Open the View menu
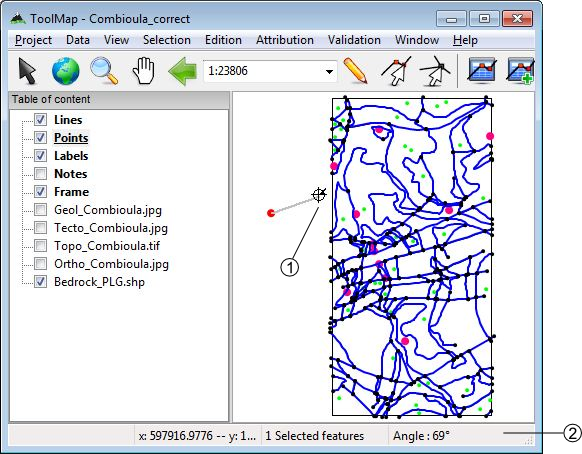582x454 pixels. (116, 40)
